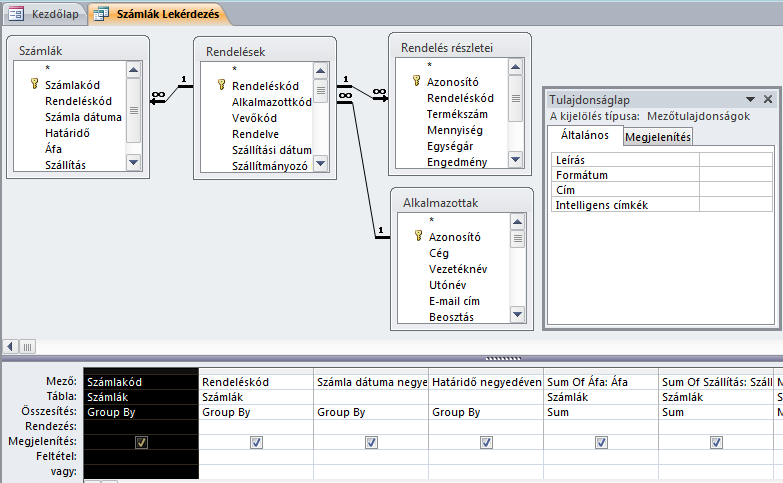783x483 pixels.
Task: Select Alkalmazottkód field in Rendelések table
Action: coord(271,102)
